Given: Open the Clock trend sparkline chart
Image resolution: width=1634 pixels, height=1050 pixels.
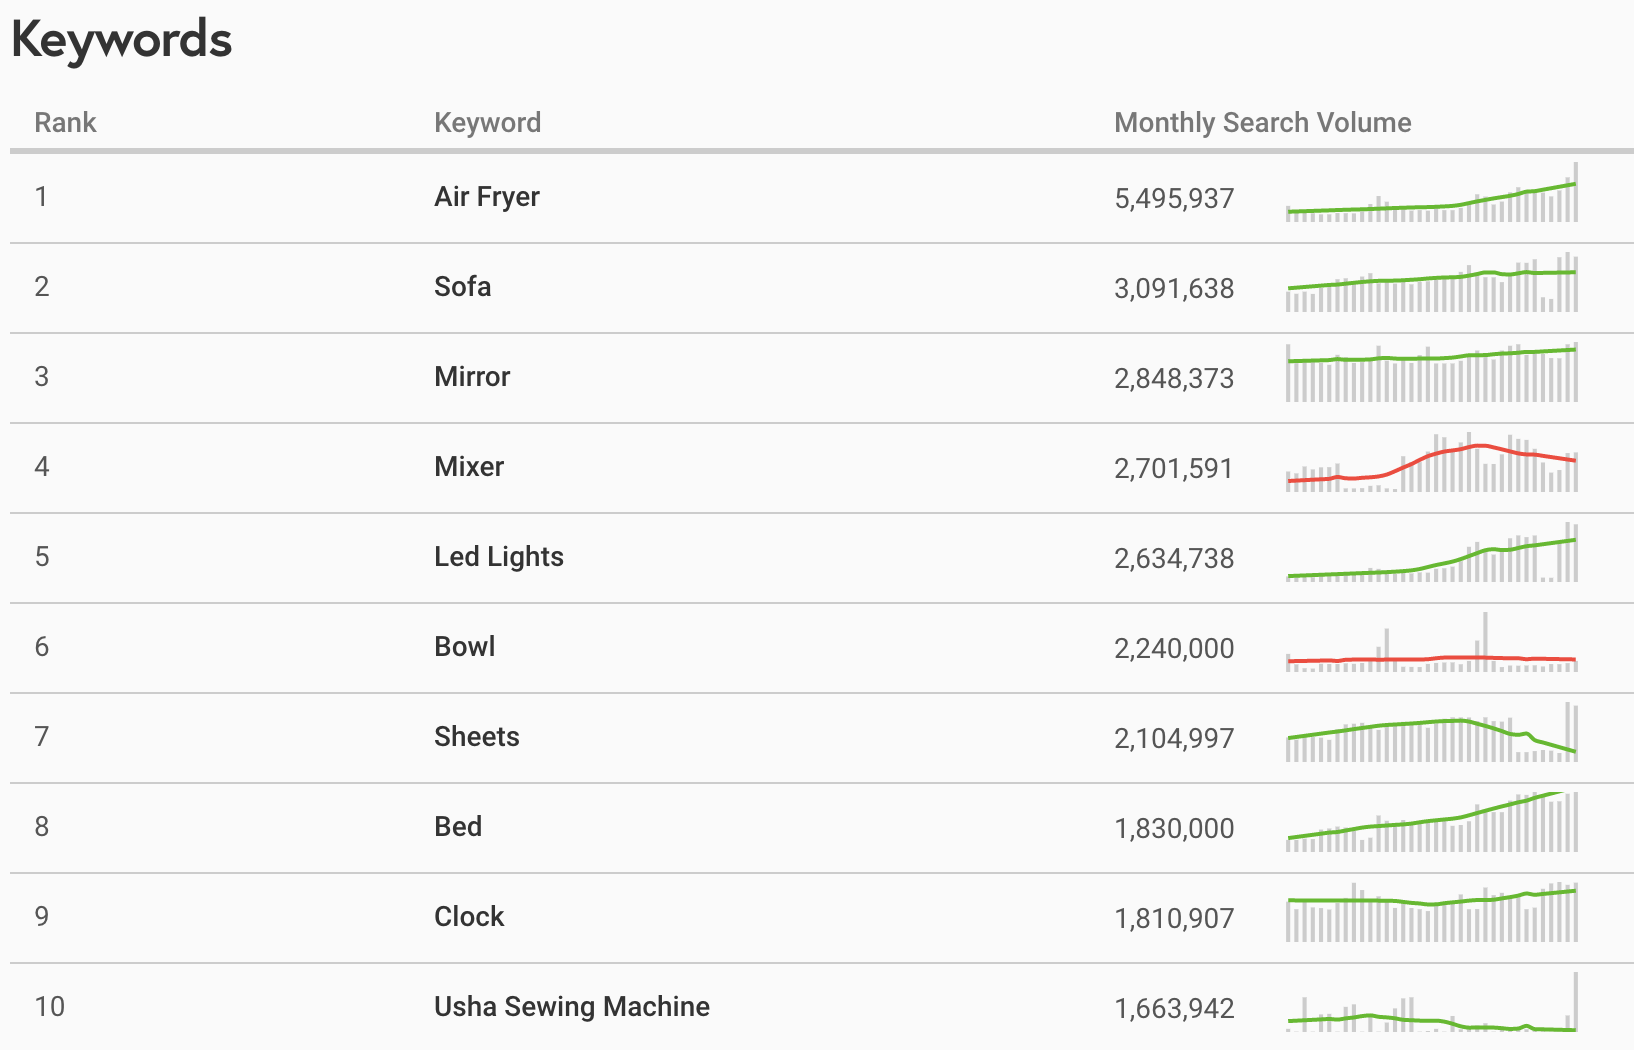Looking at the screenshot, I should (x=1432, y=912).
